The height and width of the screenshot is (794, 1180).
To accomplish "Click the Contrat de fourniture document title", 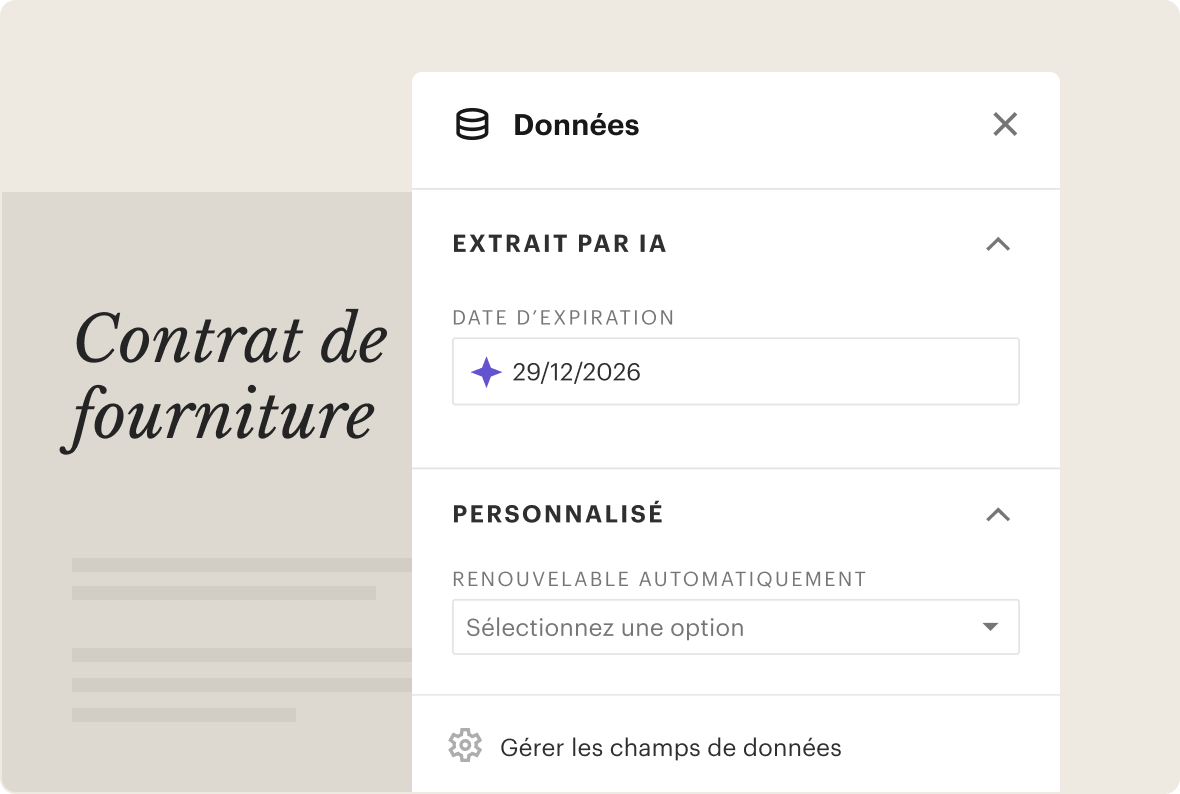I will [x=225, y=377].
